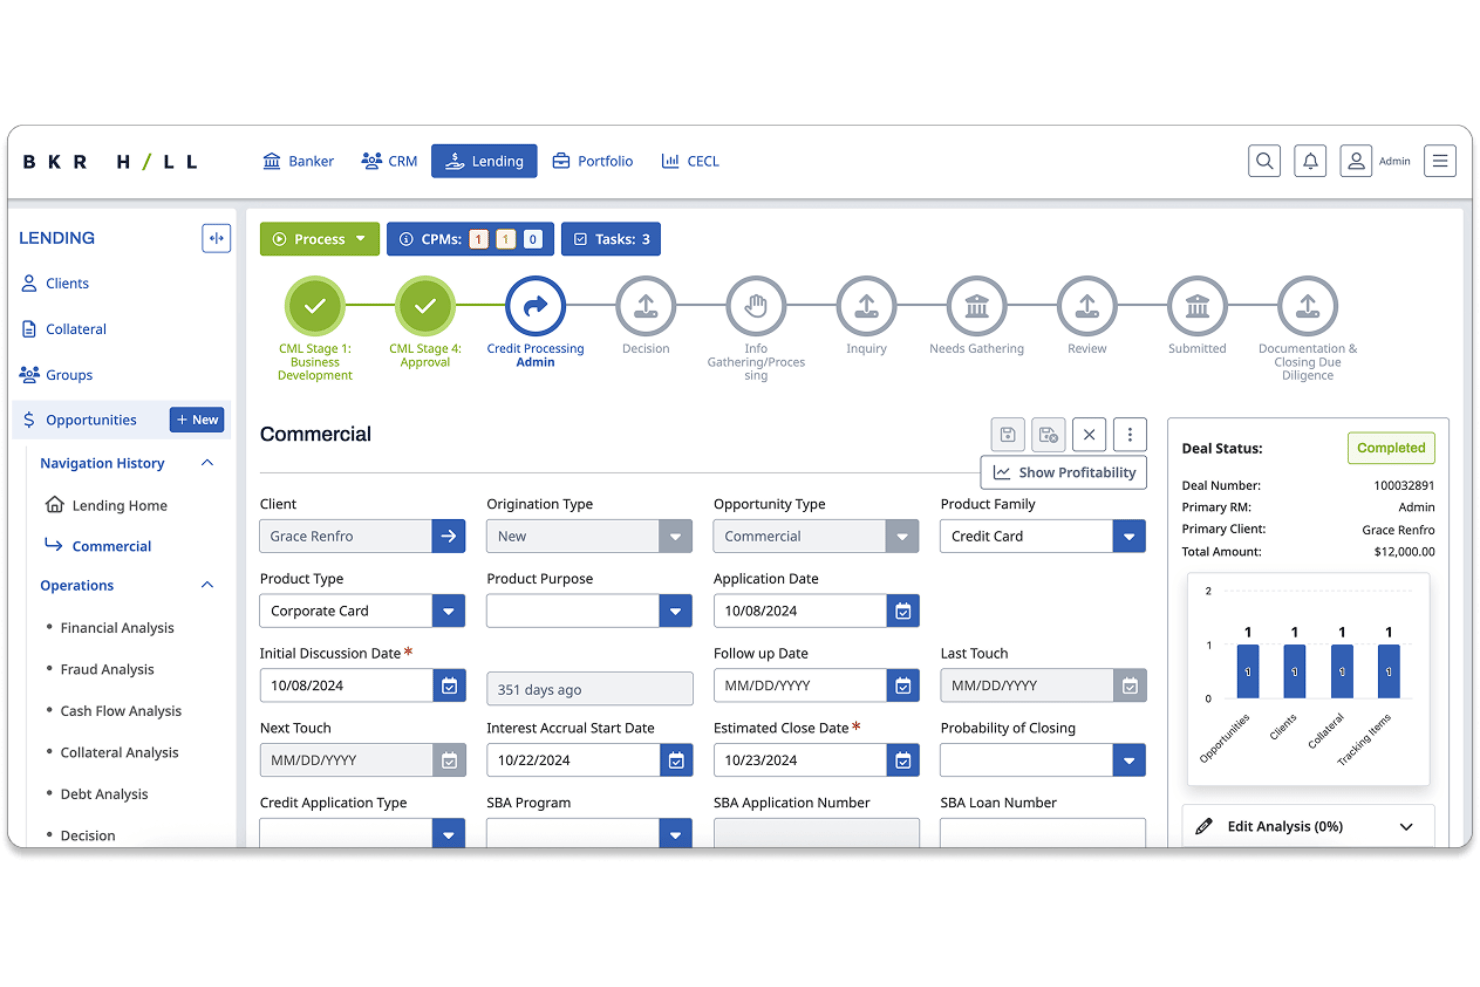Select the Credit Processing Admin stage icon
1480x987 pixels.
(x=535, y=306)
